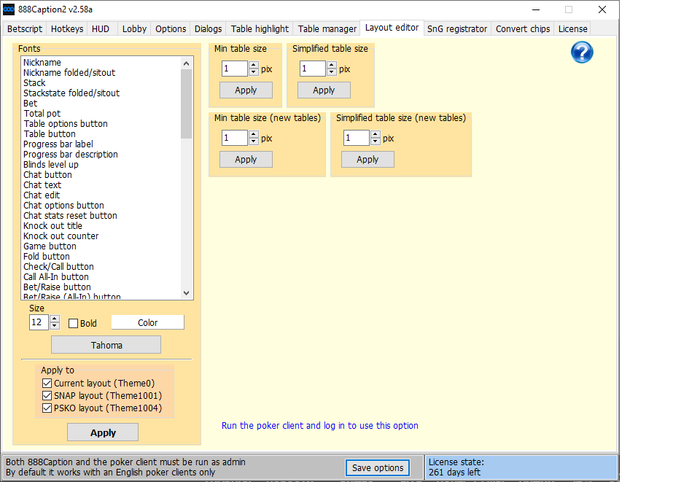700x482 pixels.
Task: Click the font Size input field
Action: pyautogui.click(x=39, y=322)
